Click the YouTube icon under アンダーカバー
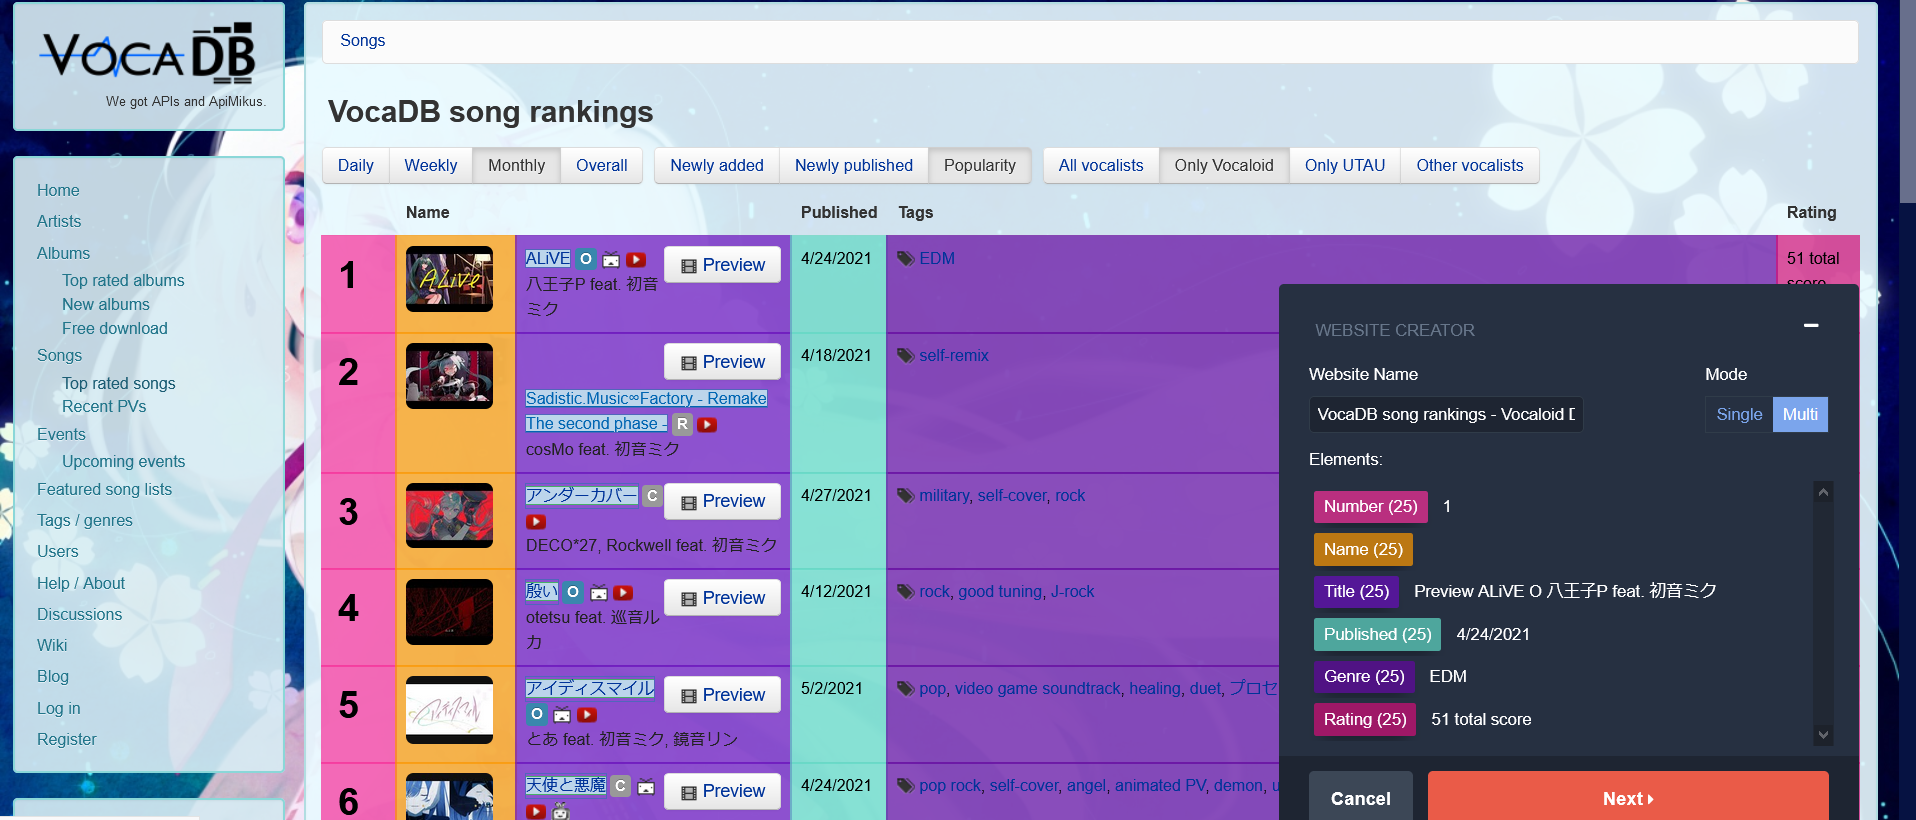This screenshot has width=1916, height=820. pyautogui.click(x=536, y=522)
